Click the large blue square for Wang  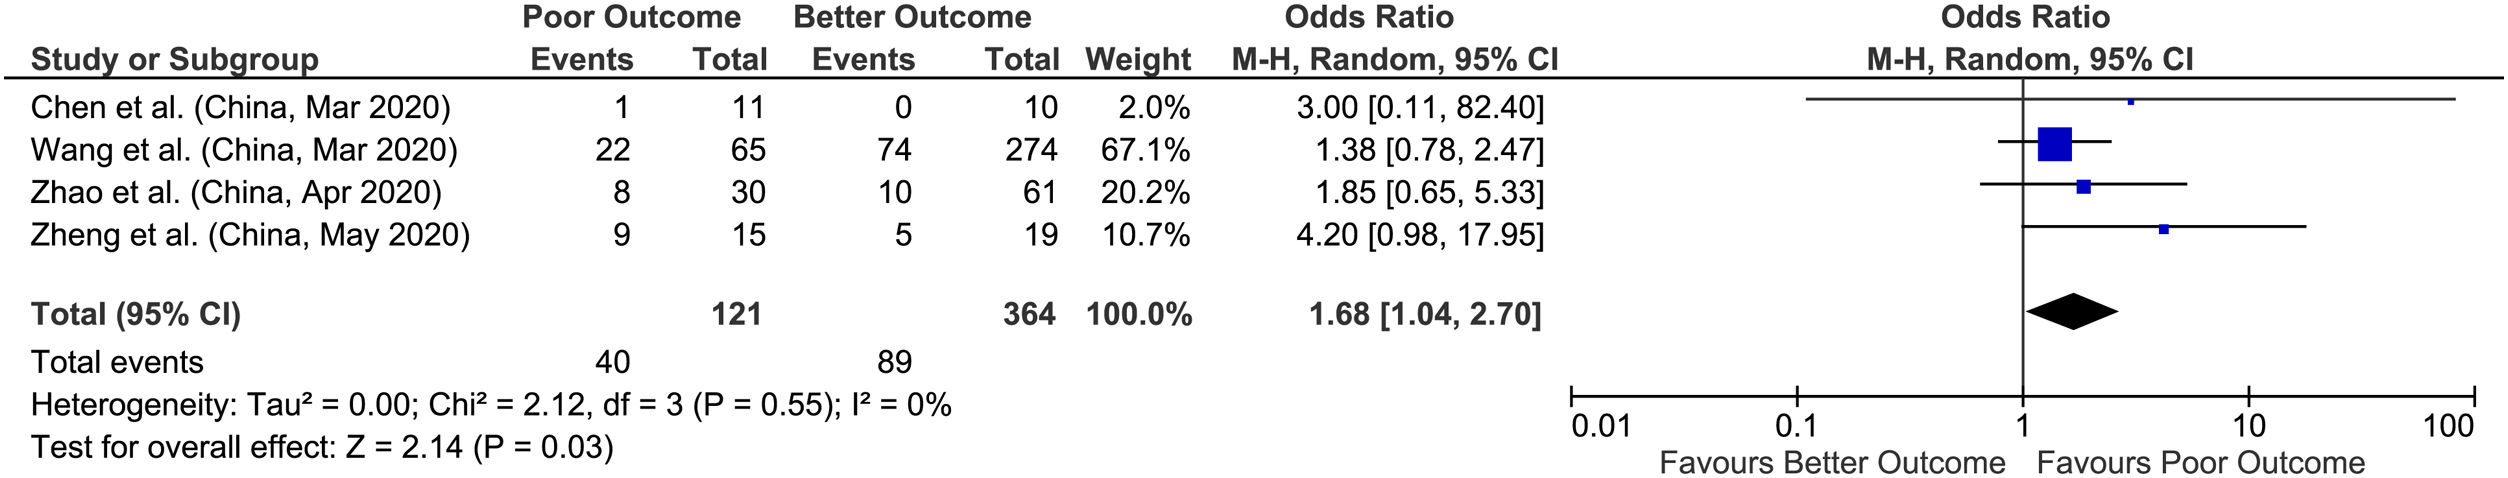[2054, 145]
